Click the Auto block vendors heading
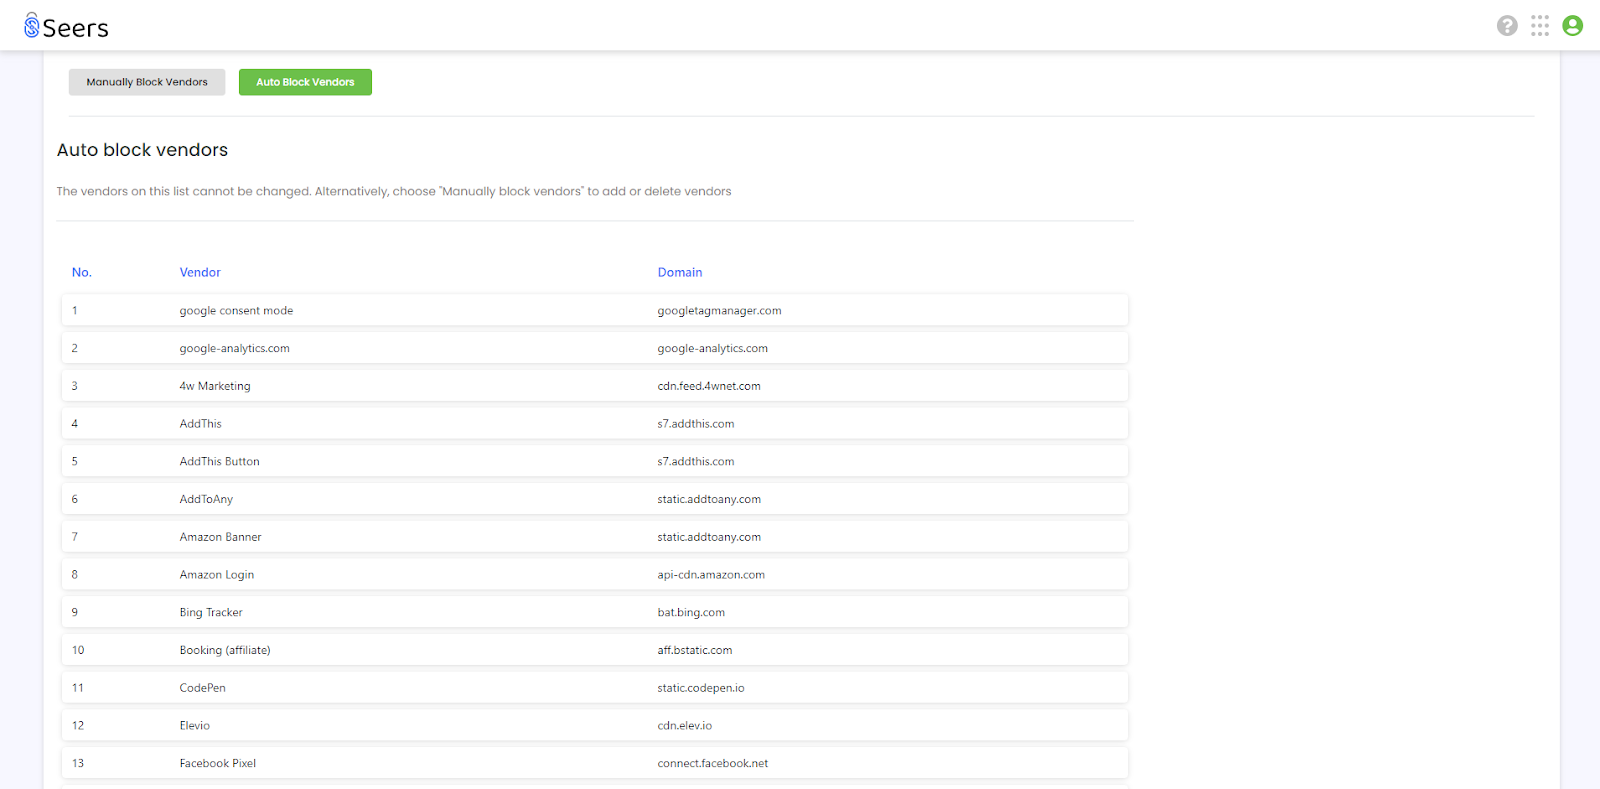 [142, 150]
